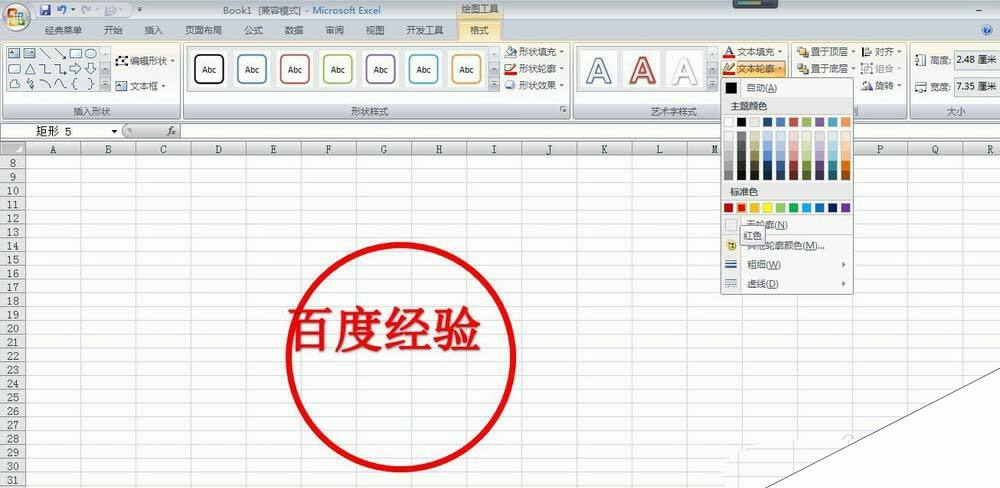Switch to the 数据 tab
The image size is (1000, 488).
(x=294, y=30)
